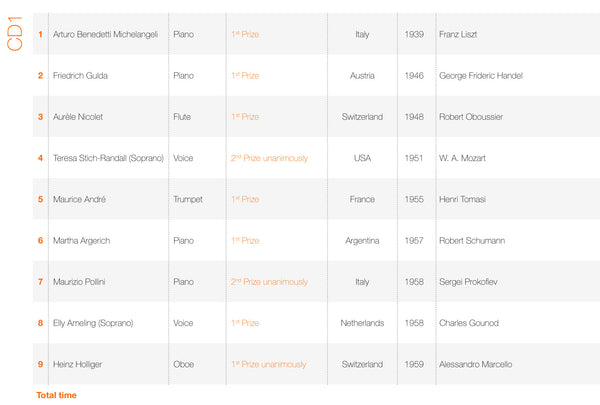This screenshot has width=600, height=405.
Task: Select Teresa Stich-Randall (Soprano) name
Action: click(x=108, y=158)
